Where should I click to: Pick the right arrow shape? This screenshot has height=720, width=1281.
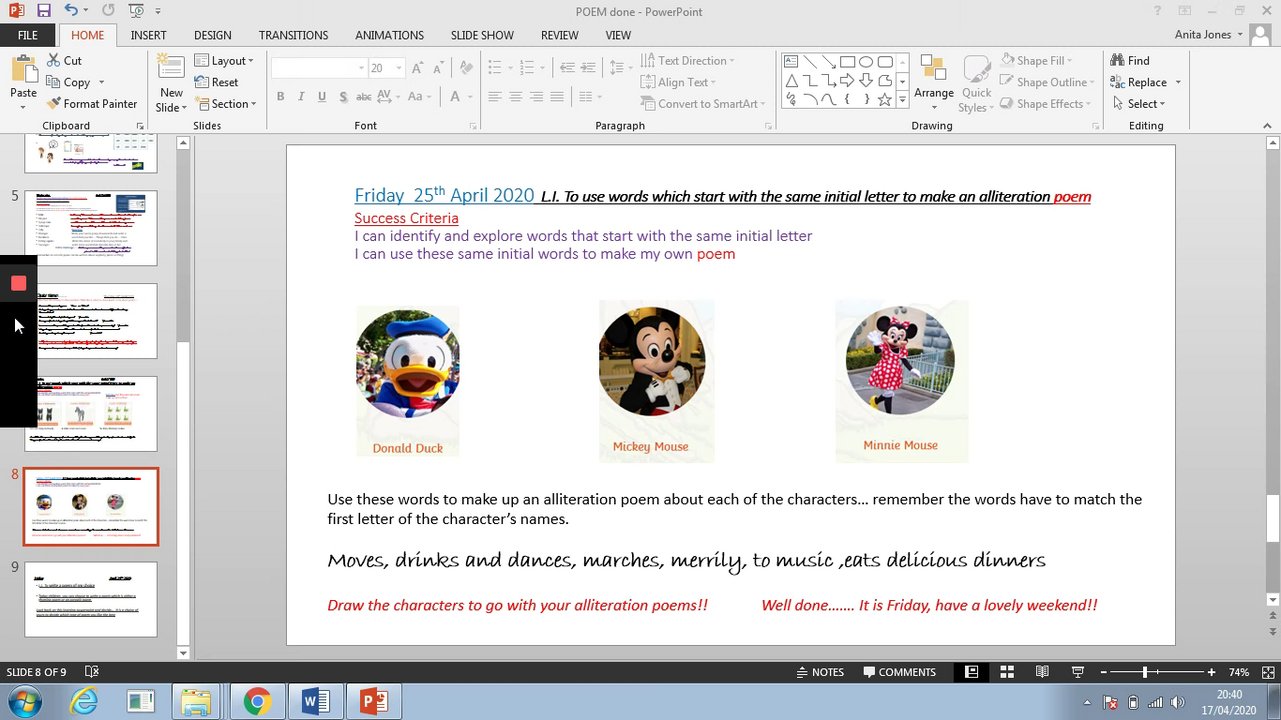coord(847,81)
